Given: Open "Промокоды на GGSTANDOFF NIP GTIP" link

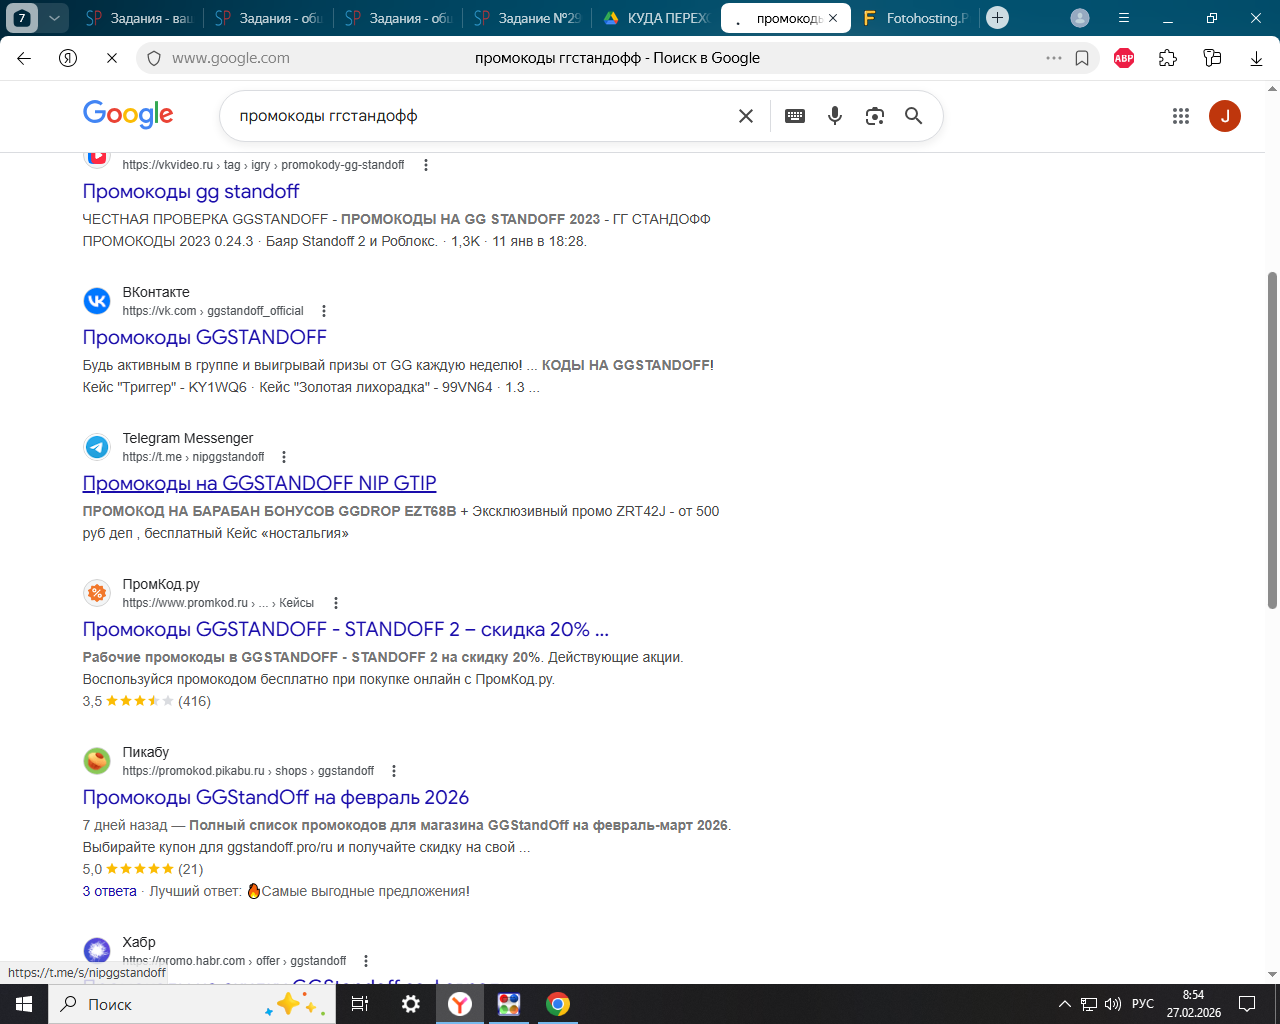Looking at the screenshot, I should click(x=260, y=483).
